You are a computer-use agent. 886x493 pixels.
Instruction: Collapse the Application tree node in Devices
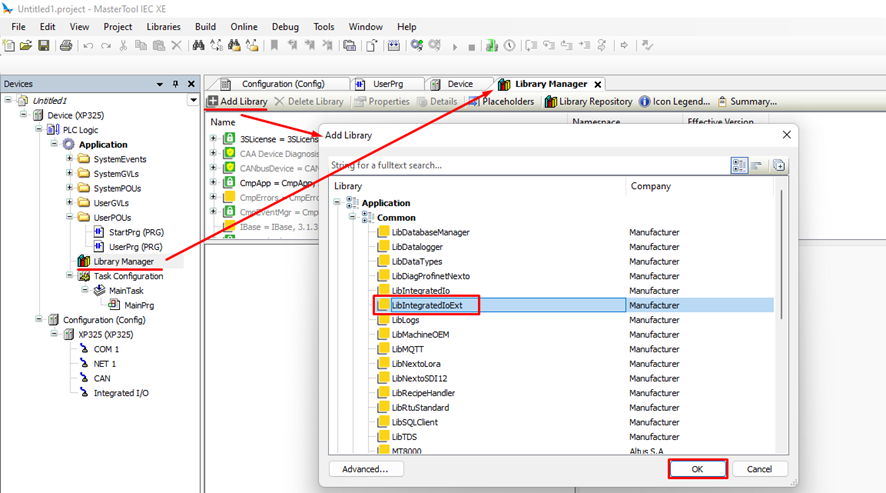click(x=54, y=144)
